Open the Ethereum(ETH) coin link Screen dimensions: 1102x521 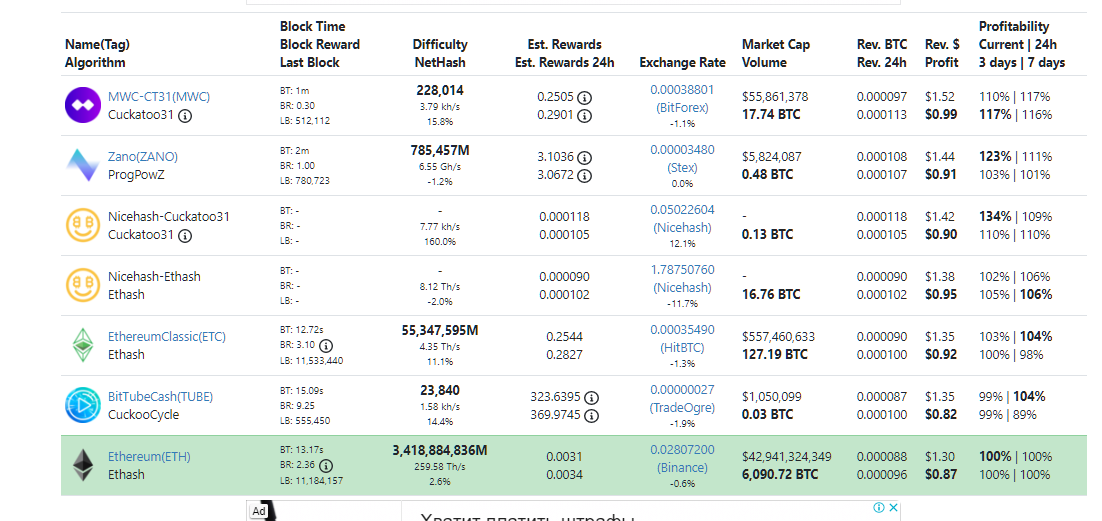click(x=149, y=456)
